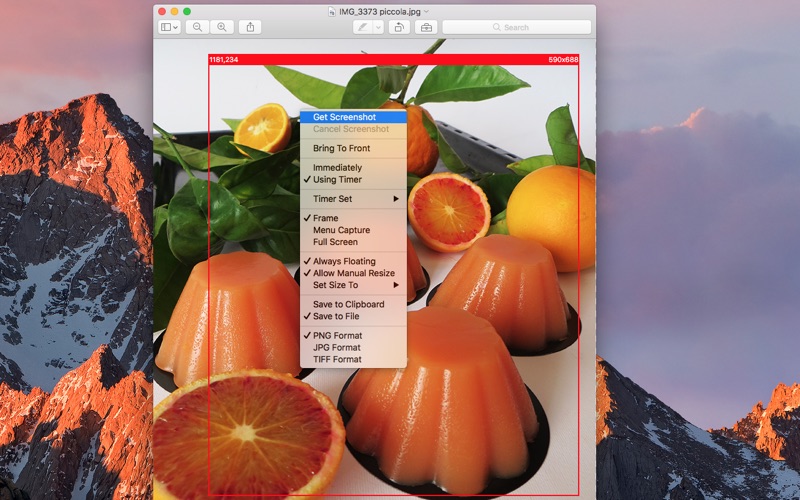Expand the Timer Set submenu
This screenshot has width=800, height=500.
(353, 198)
